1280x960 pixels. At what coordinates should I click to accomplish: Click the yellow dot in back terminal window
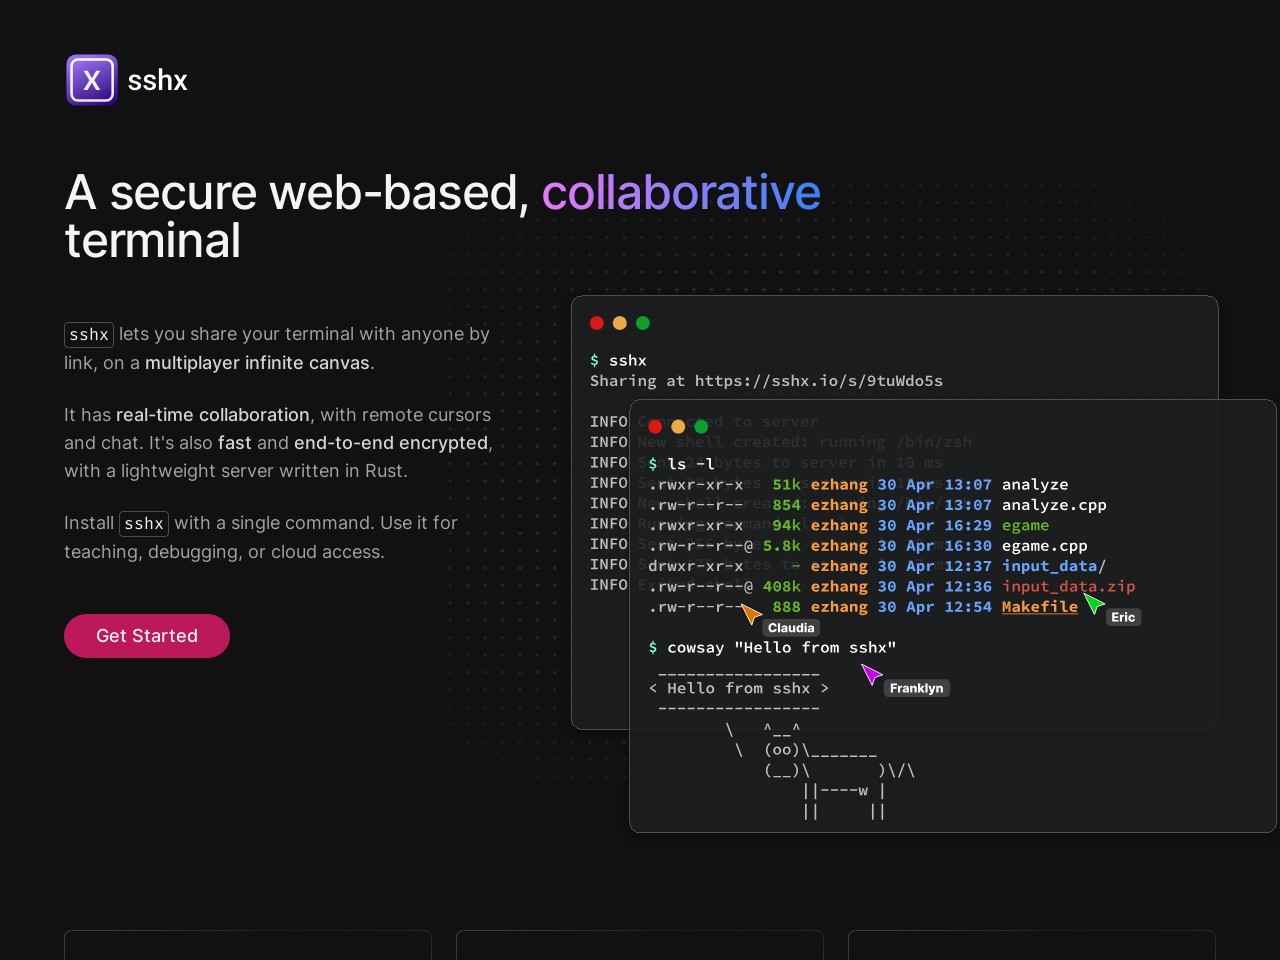tap(620, 323)
